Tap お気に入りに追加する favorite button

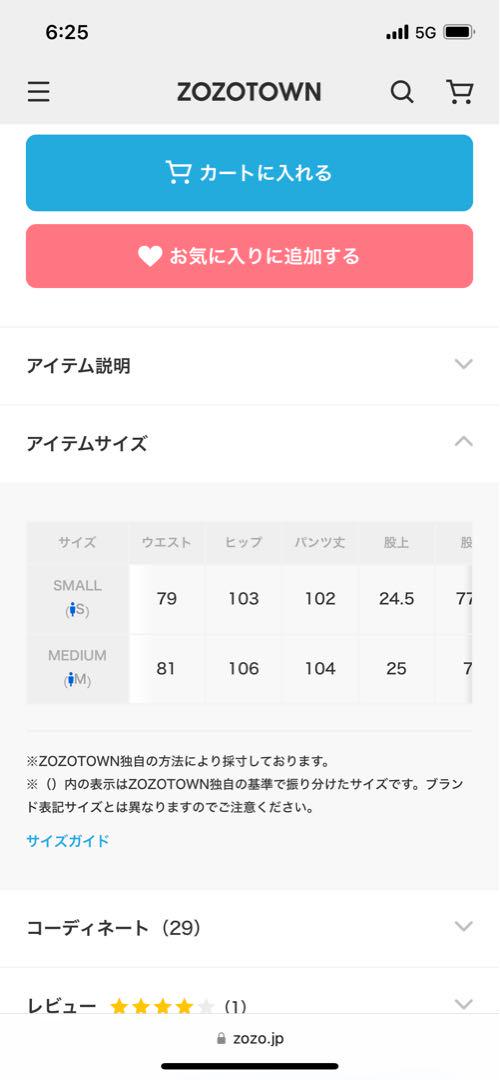[x=249, y=256]
